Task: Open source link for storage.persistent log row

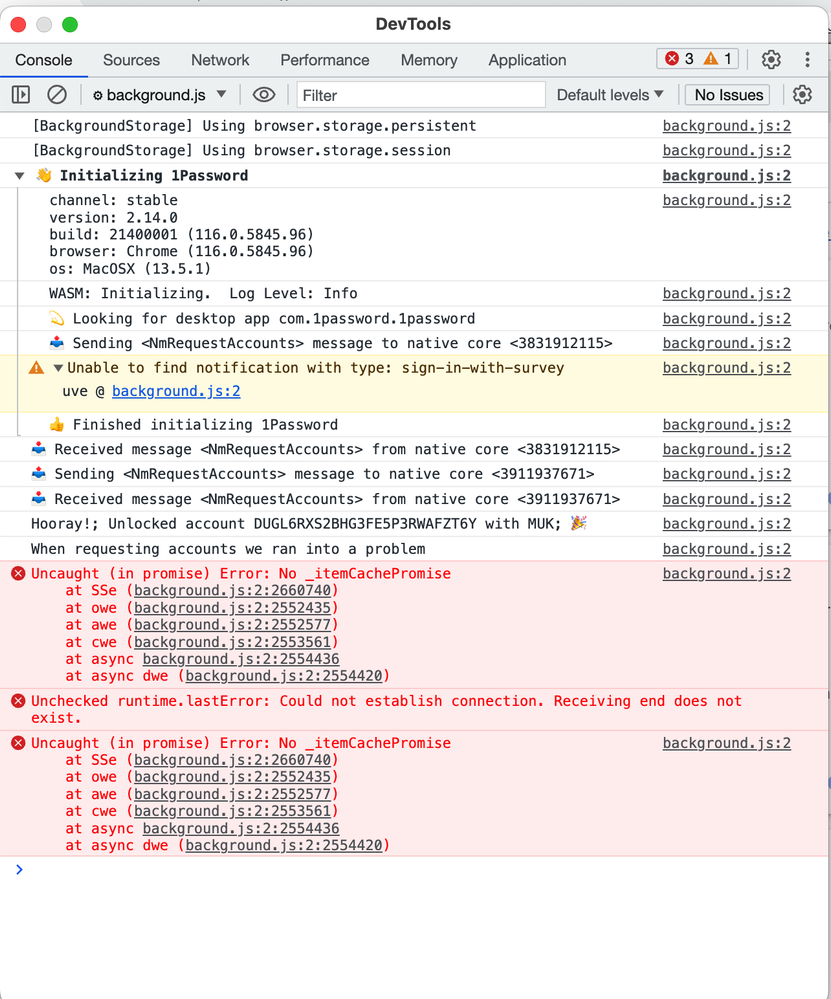Action: (726, 126)
